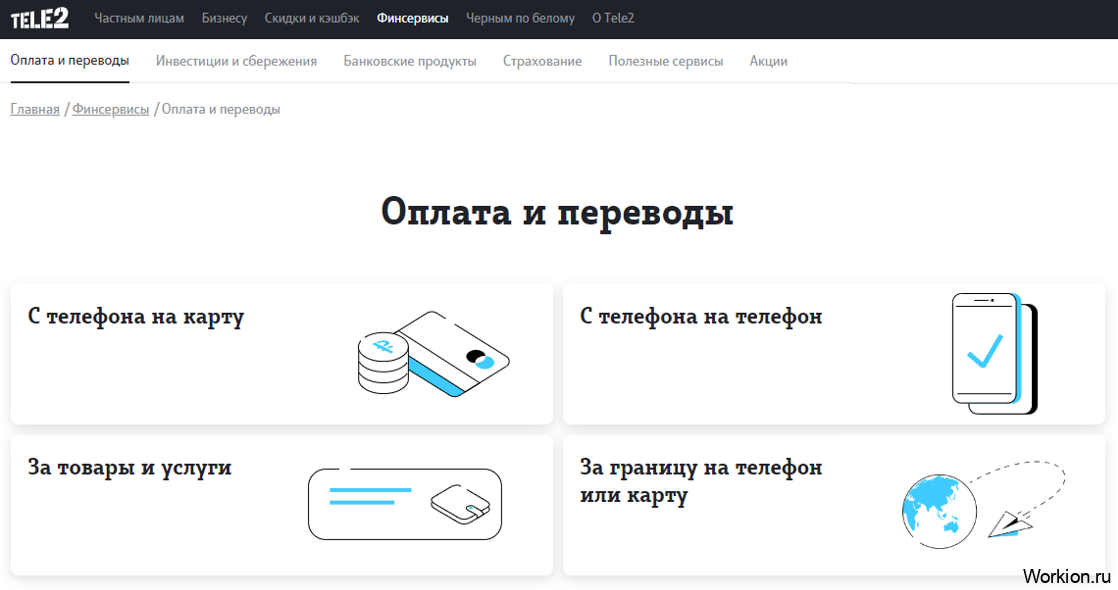Choose the За товары и услуги title
Image resolution: width=1118 pixels, height=590 pixels.
[130, 468]
